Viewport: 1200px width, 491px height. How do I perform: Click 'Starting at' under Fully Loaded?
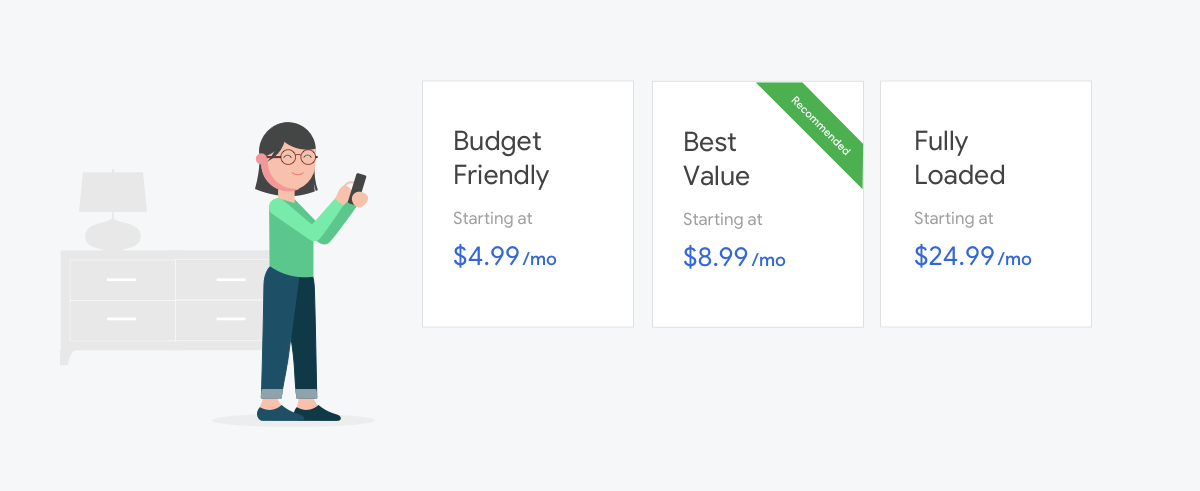pos(954,218)
